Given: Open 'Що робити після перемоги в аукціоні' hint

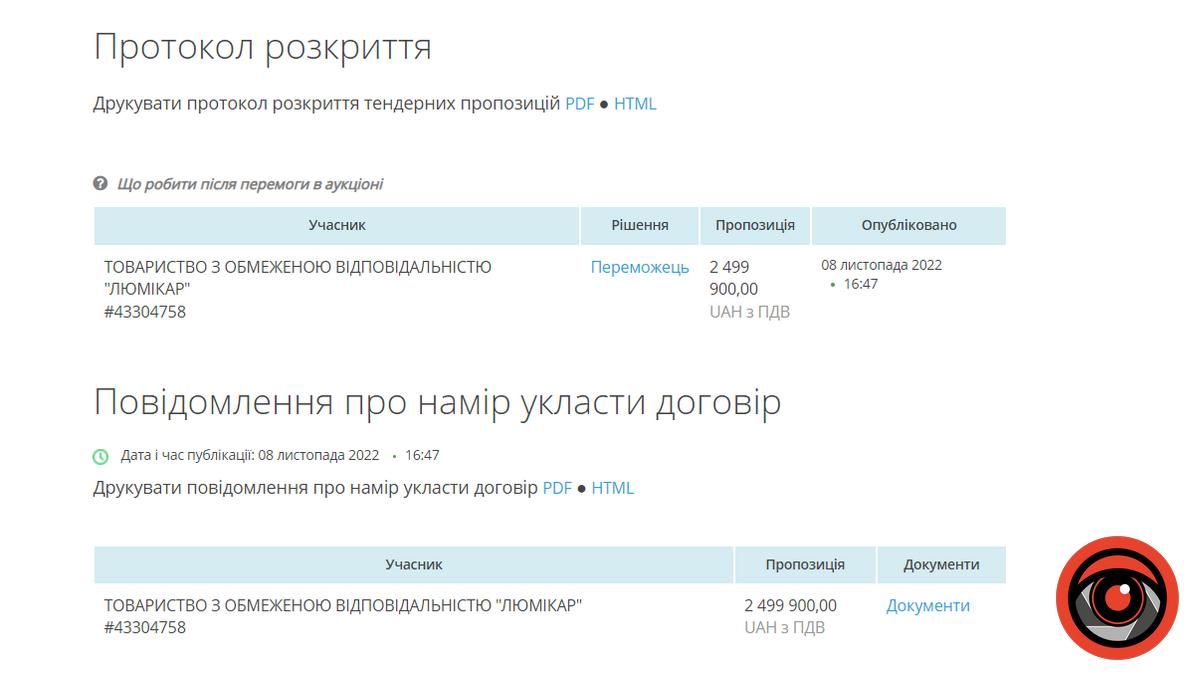Looking at the screenshot, I should coord(249,184).
